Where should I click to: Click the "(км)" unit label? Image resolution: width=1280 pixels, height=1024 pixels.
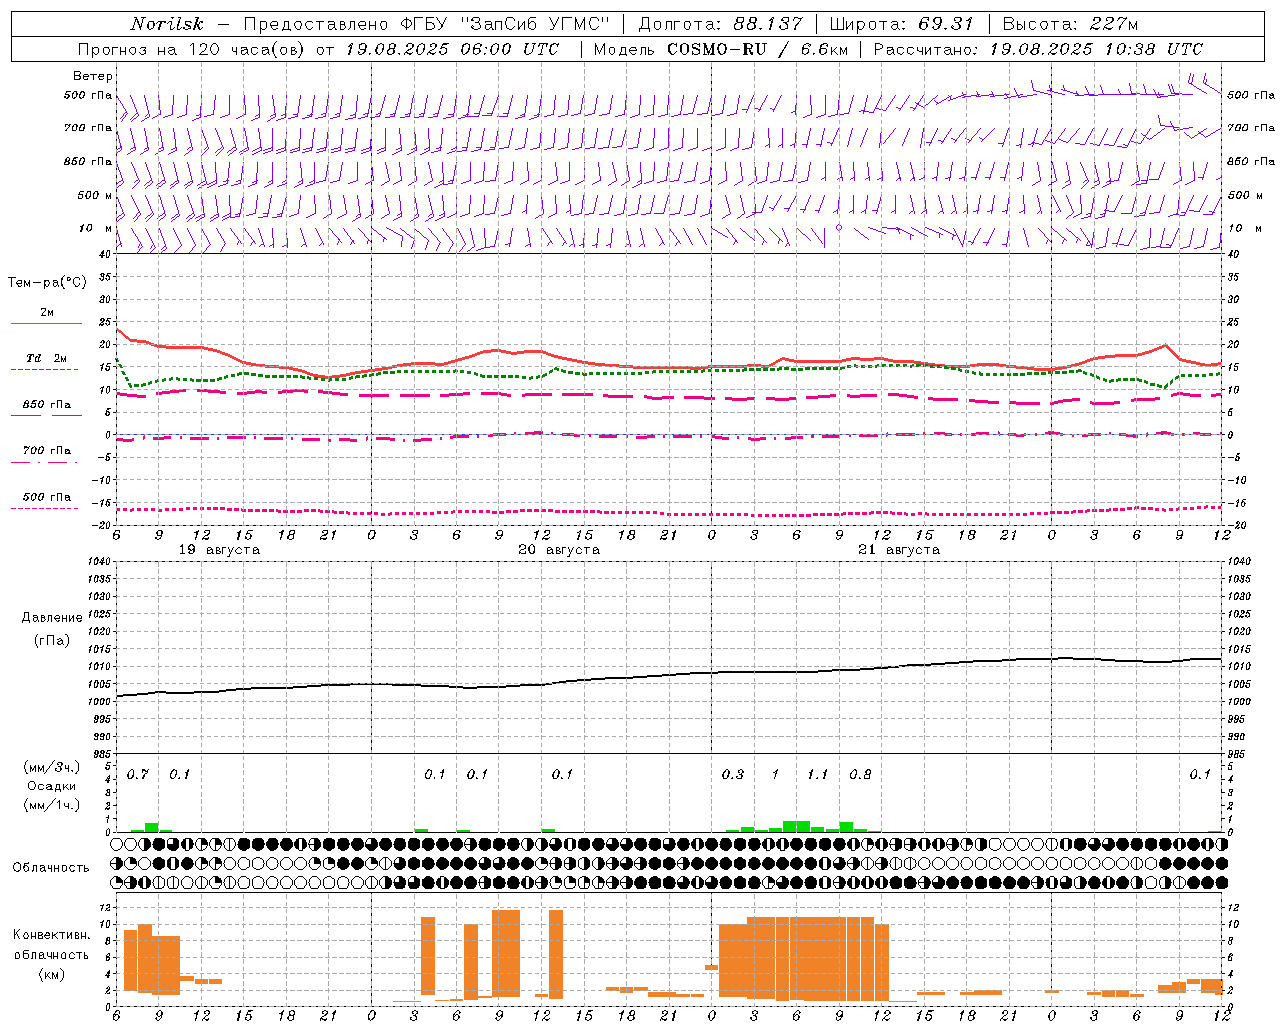click(x=52, y=974)
